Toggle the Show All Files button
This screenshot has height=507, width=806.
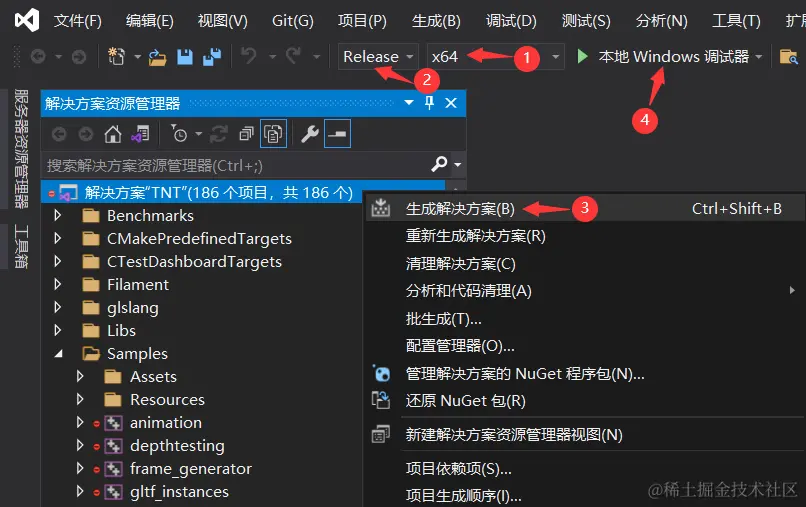click(x=273, y=134)
